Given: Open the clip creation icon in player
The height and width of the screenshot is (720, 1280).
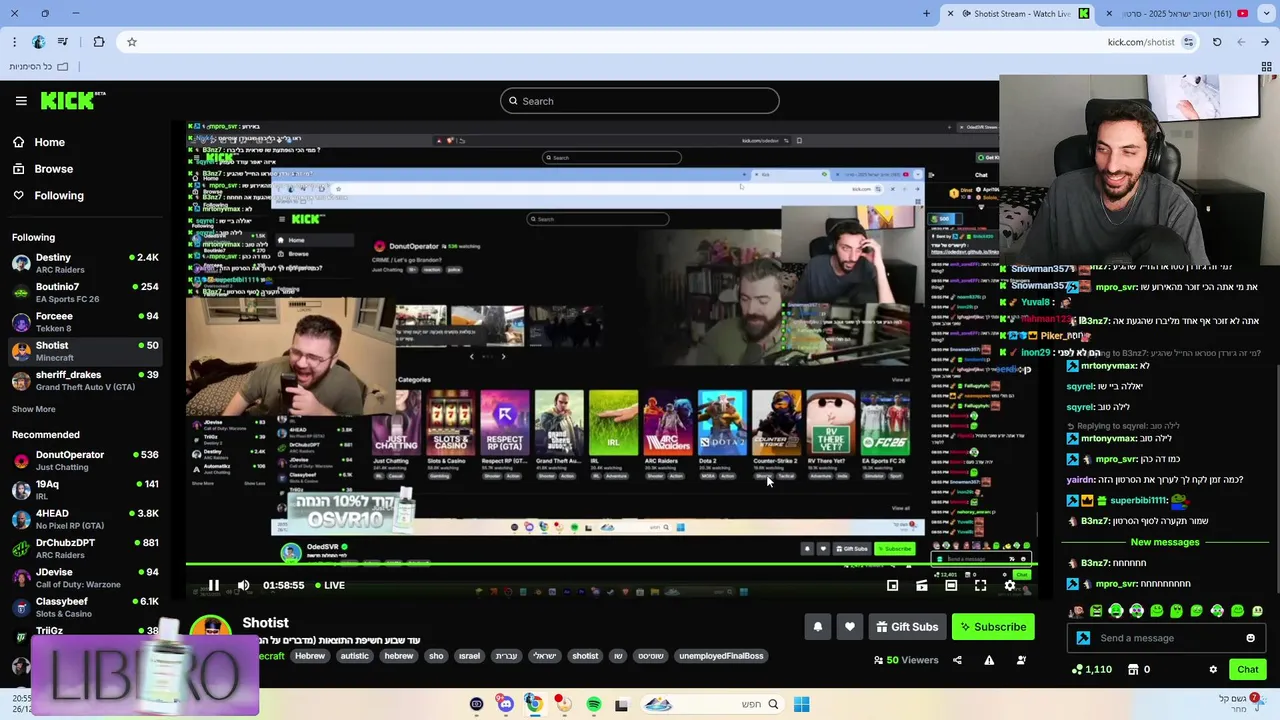Looking at the screenshot, I should point(922,586).
